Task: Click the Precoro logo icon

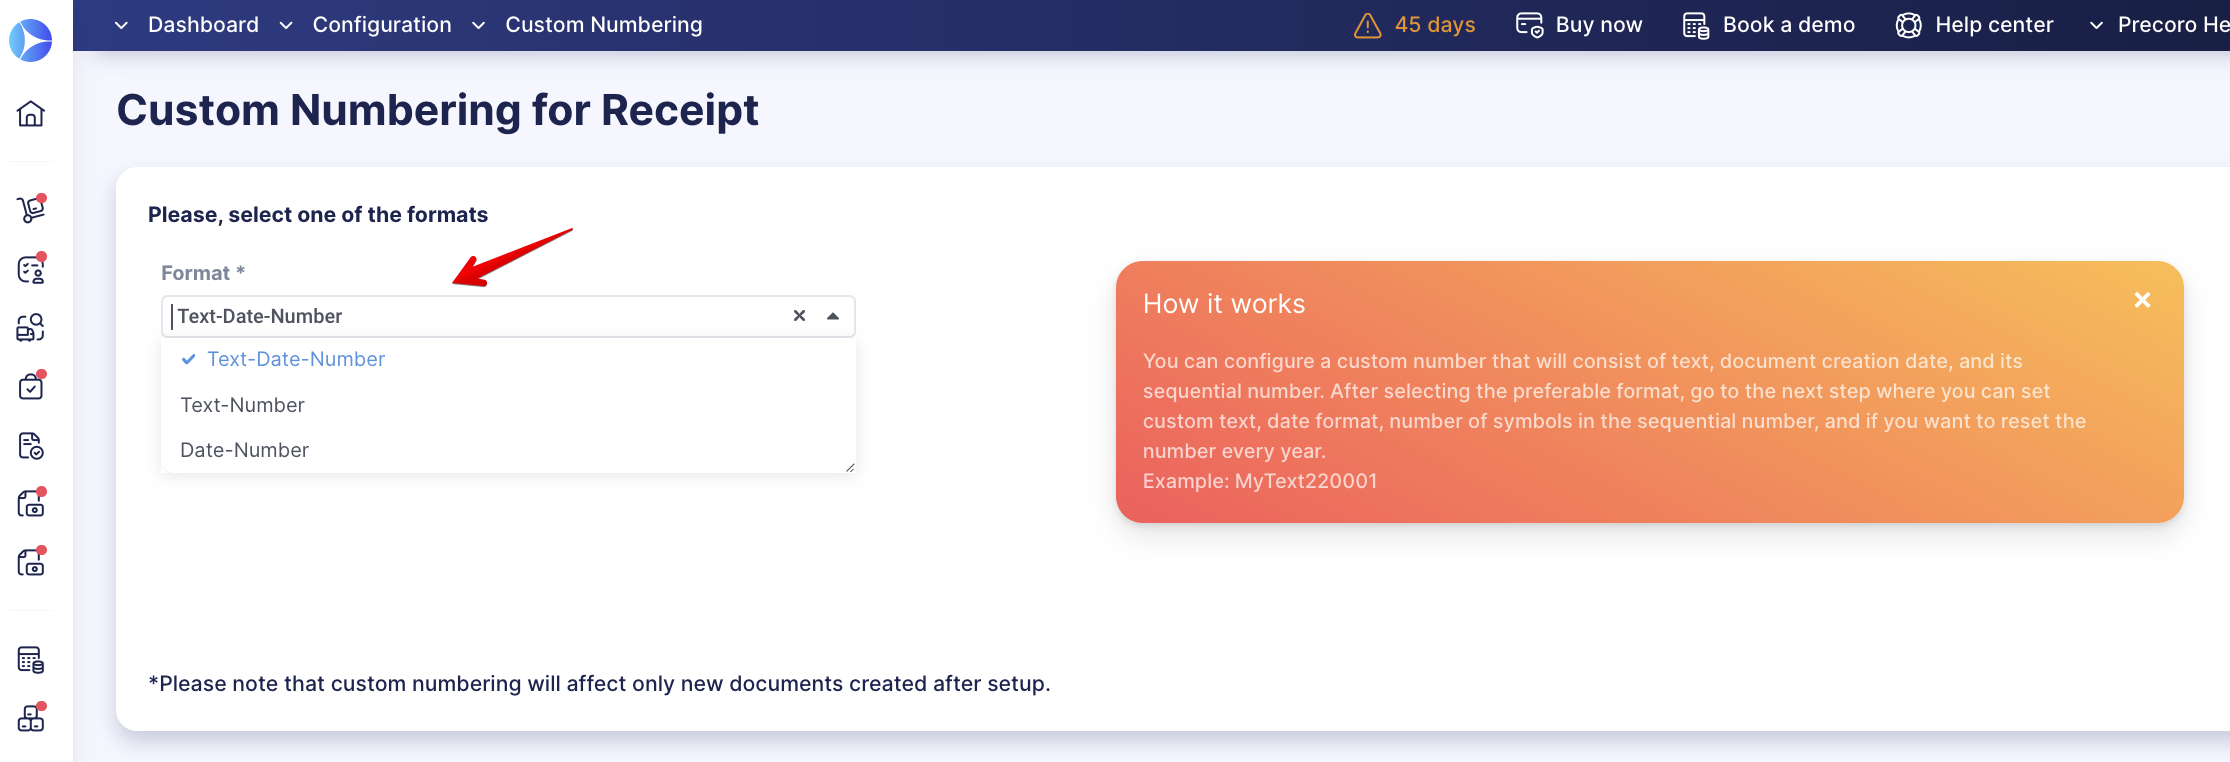Action: pos(31,40)
